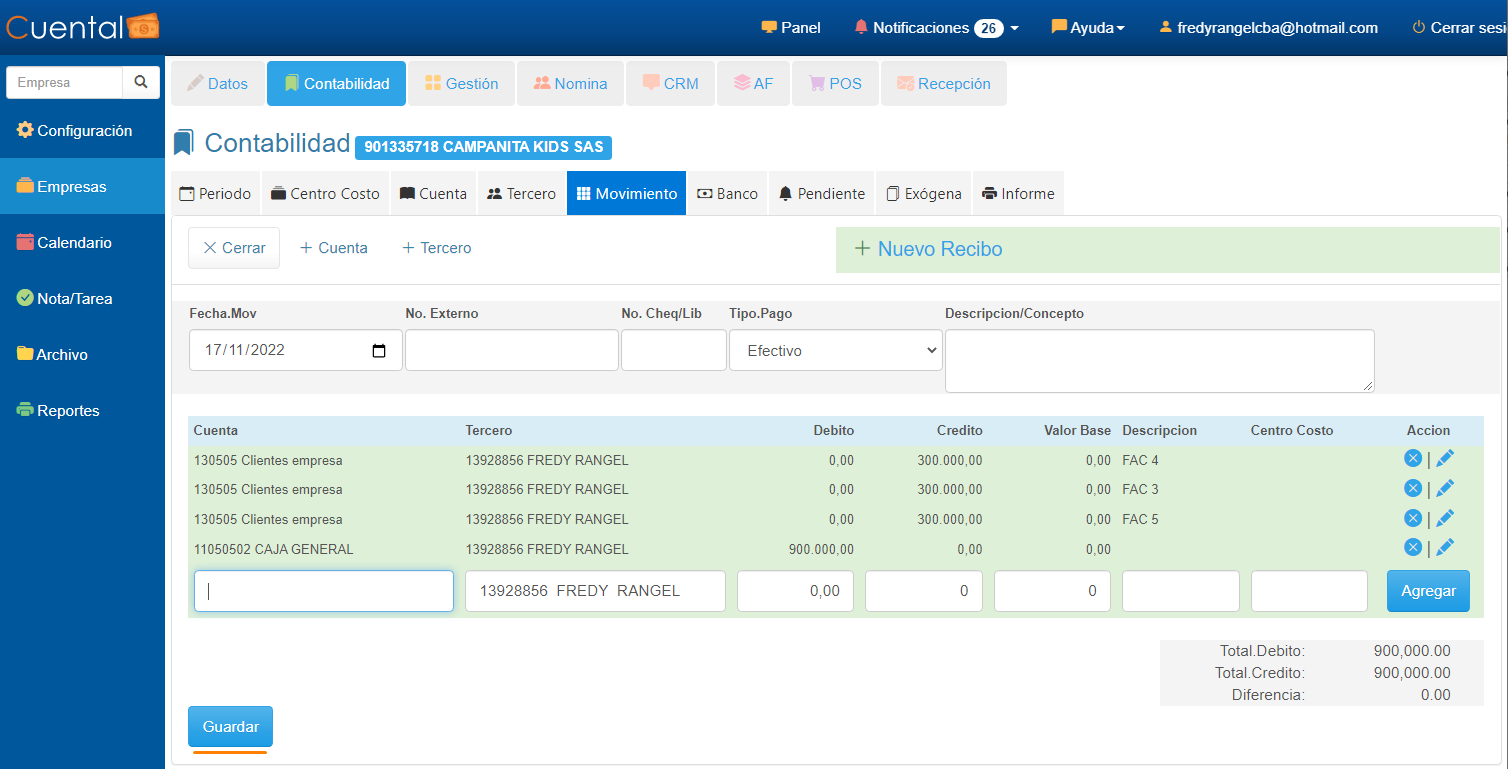Click the Empresa search field

pos(65,83)
